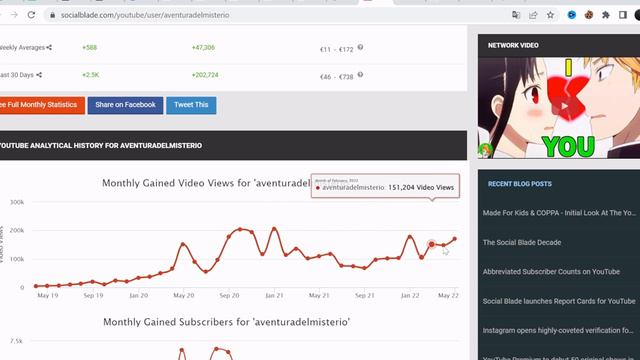
Task: Click help icon next to €11 - €172
Action: click(x=360, y=47)
